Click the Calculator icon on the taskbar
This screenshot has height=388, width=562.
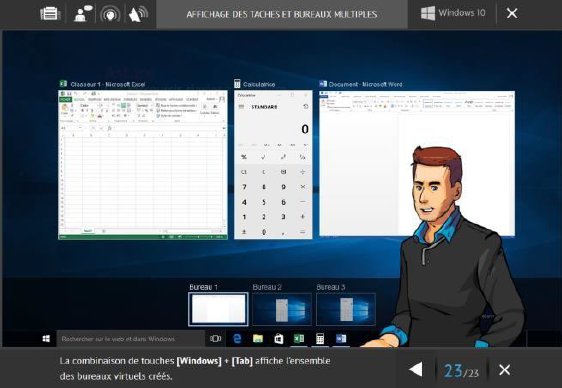point(320,339)
